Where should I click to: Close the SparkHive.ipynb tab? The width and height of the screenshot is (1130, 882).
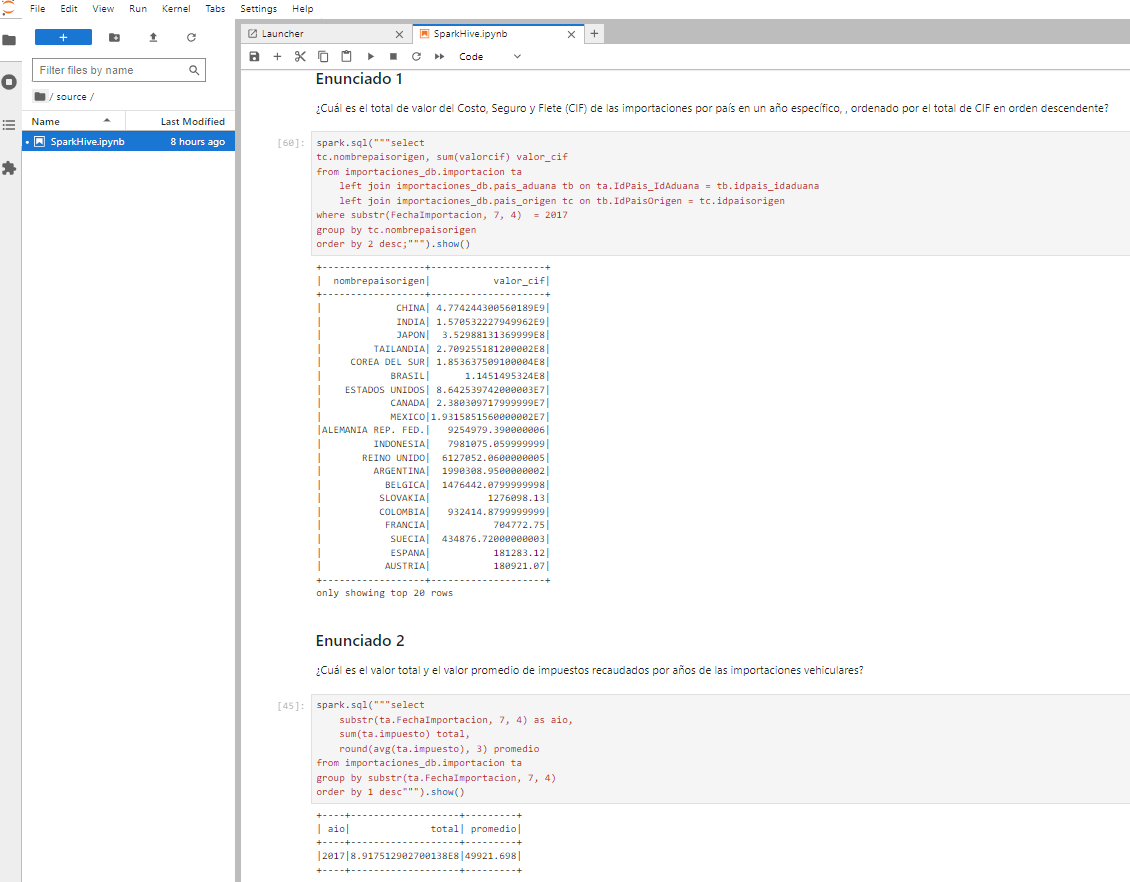click(x=572, y=34)
